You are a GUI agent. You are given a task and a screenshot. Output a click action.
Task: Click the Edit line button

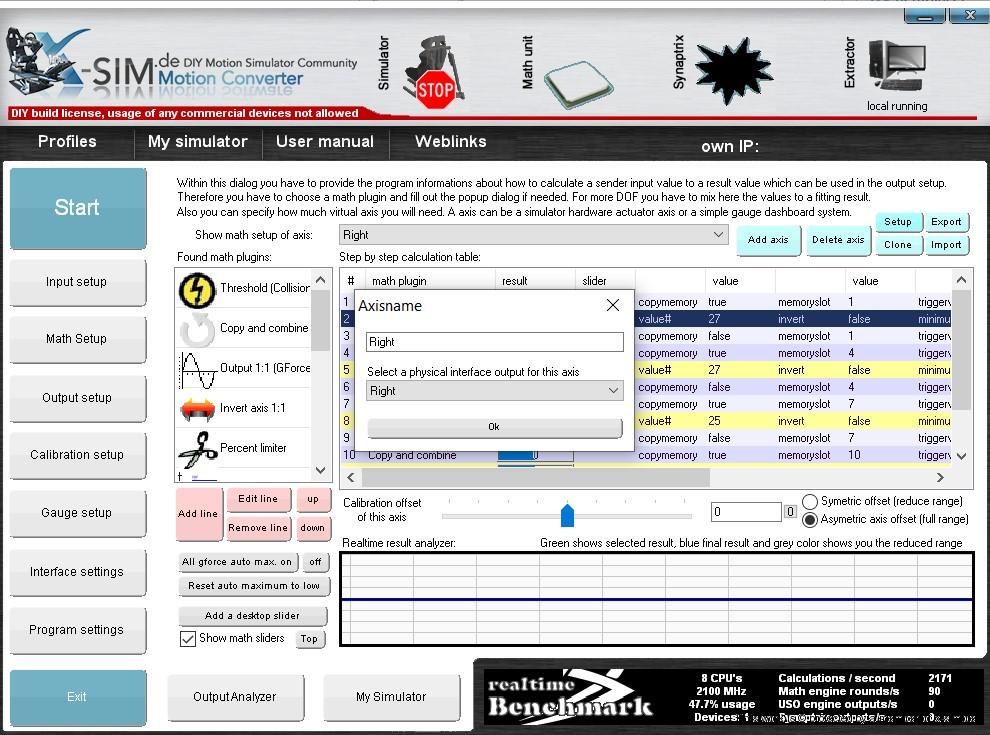tap(258, 499)
